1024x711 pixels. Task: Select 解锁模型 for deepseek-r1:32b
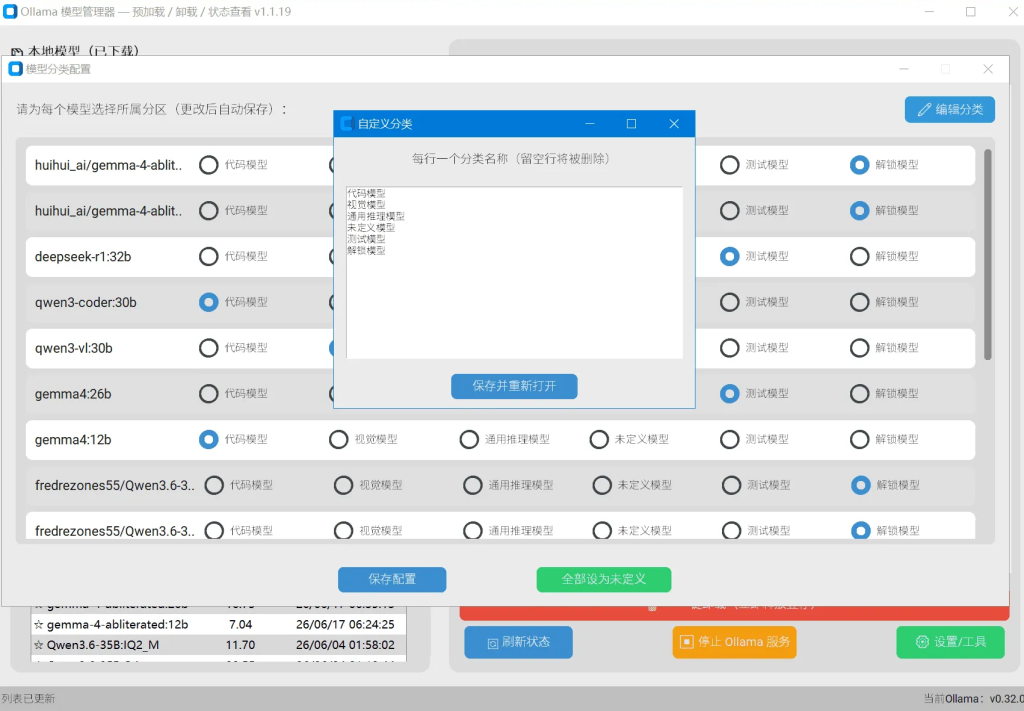point(859,257)
